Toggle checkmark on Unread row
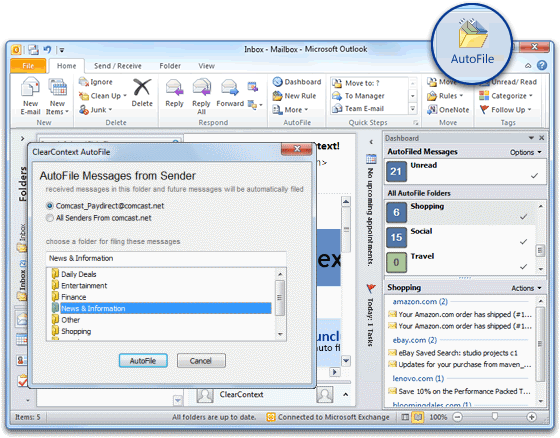The height and width of the screenshot is (438, 560). [534, 175]
